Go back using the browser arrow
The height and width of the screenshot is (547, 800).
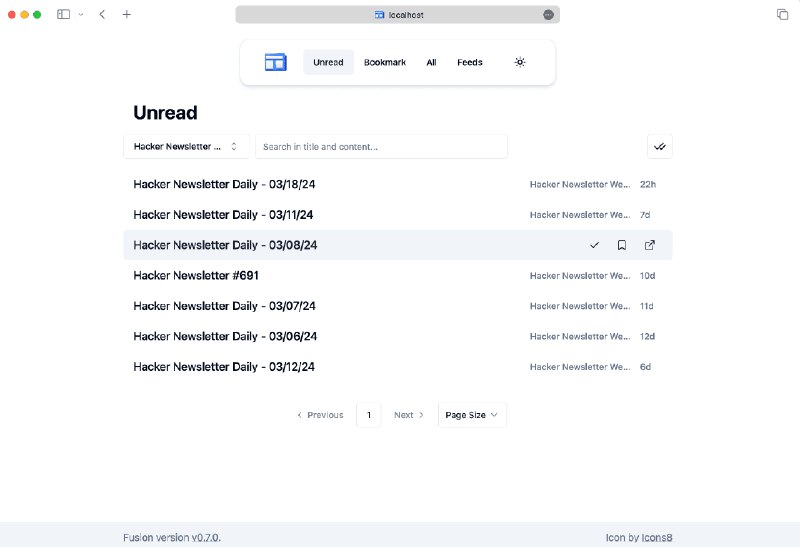(102, 15)
